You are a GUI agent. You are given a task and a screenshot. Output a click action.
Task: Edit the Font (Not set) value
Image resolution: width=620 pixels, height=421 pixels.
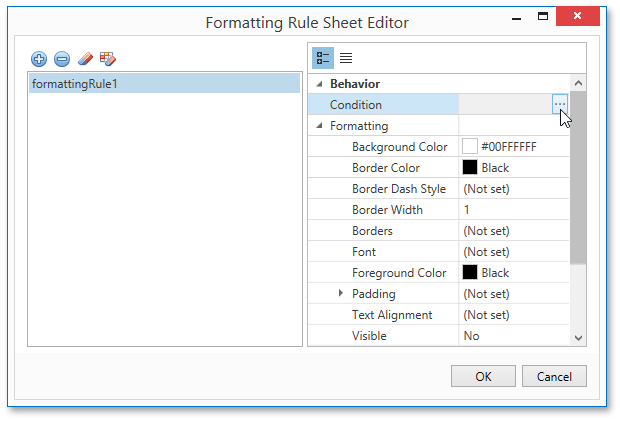click(514, 252)
